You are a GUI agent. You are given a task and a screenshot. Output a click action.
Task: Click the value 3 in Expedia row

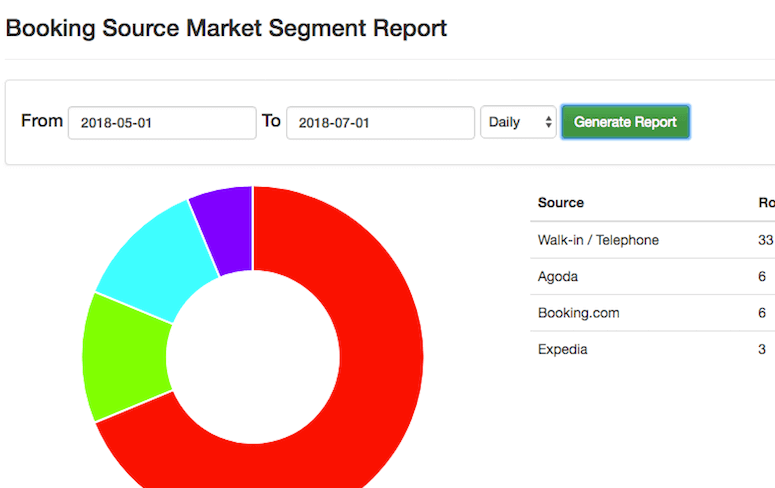tap(762, 349)
